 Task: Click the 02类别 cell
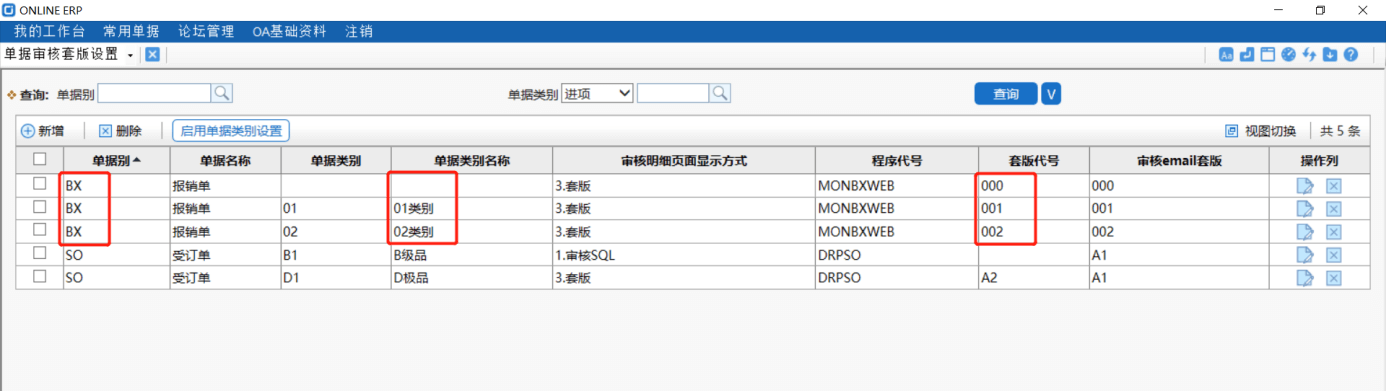click(x=471, y=232)
